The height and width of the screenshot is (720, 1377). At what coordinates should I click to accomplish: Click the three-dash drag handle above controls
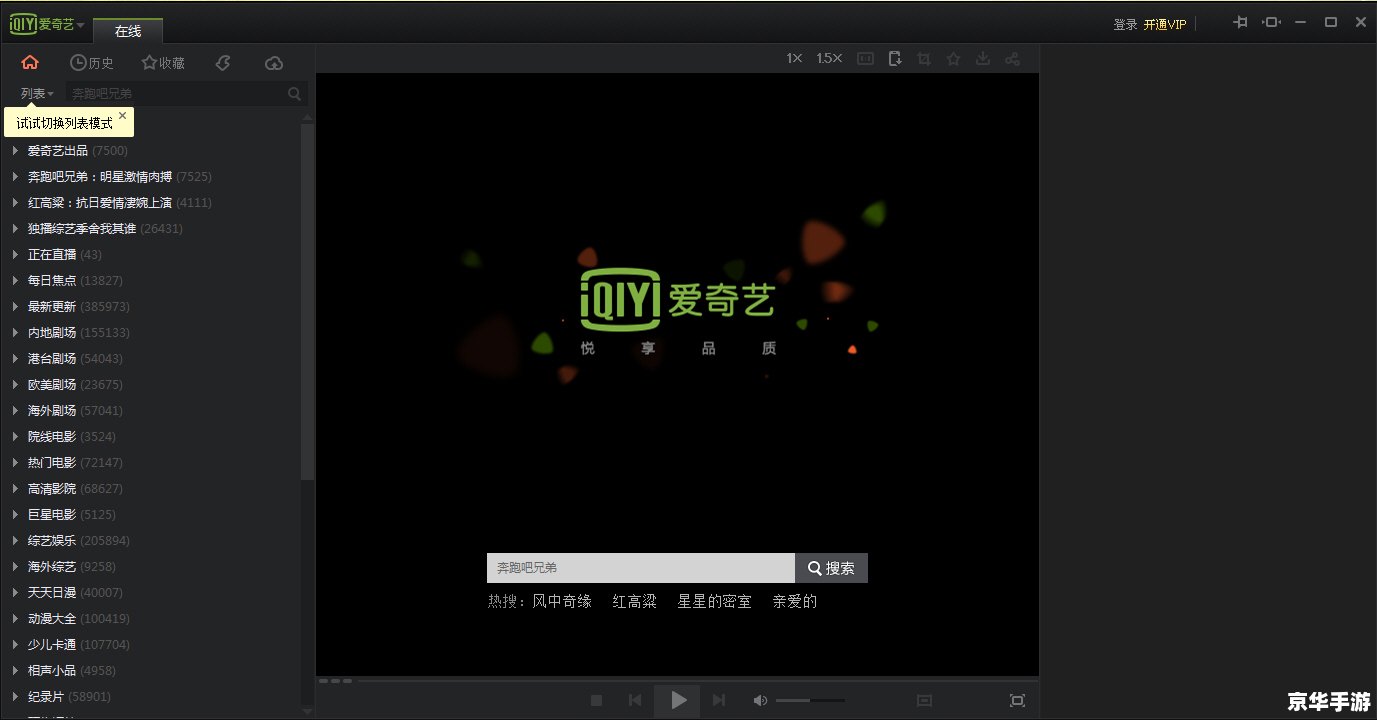click(335, 681)
